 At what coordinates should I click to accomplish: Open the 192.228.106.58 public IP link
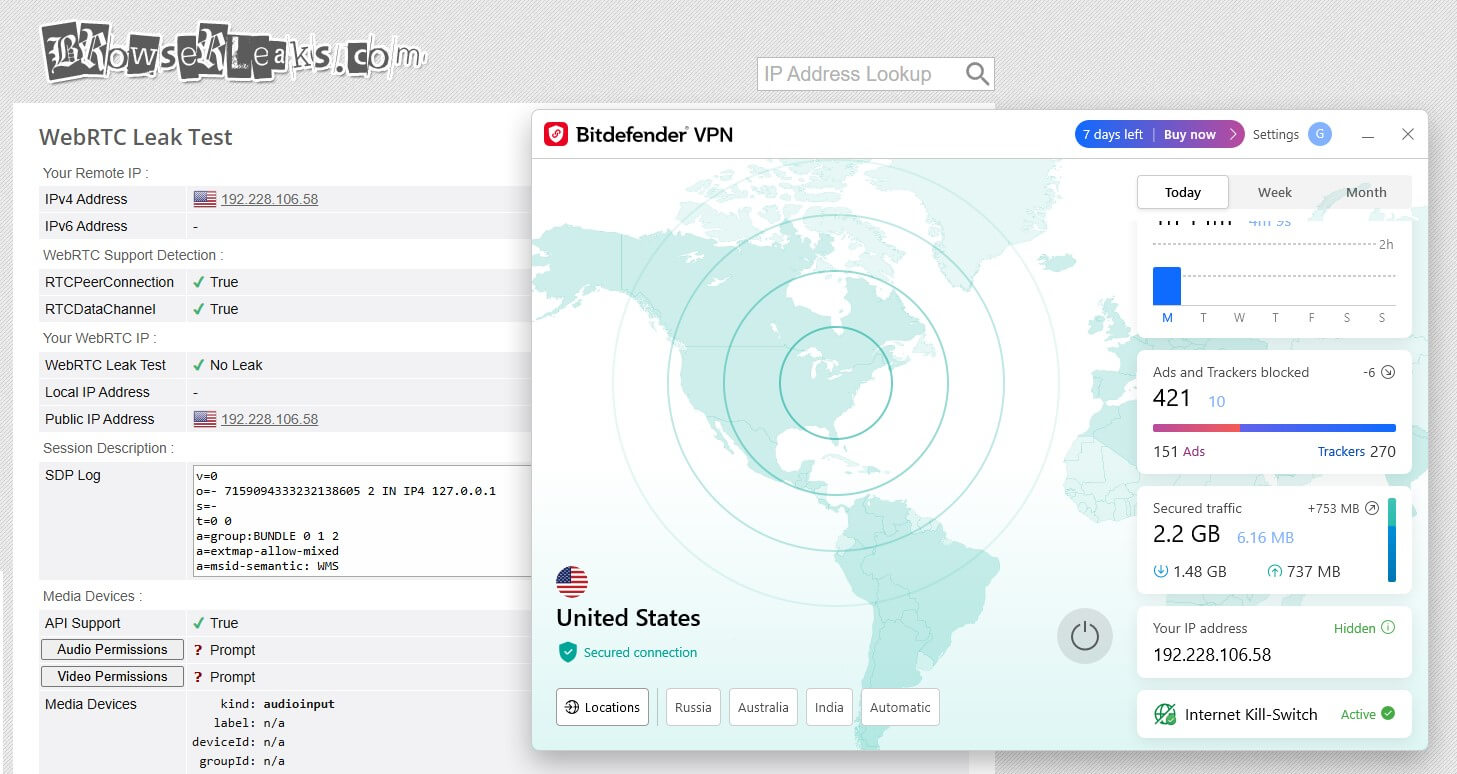269,419
